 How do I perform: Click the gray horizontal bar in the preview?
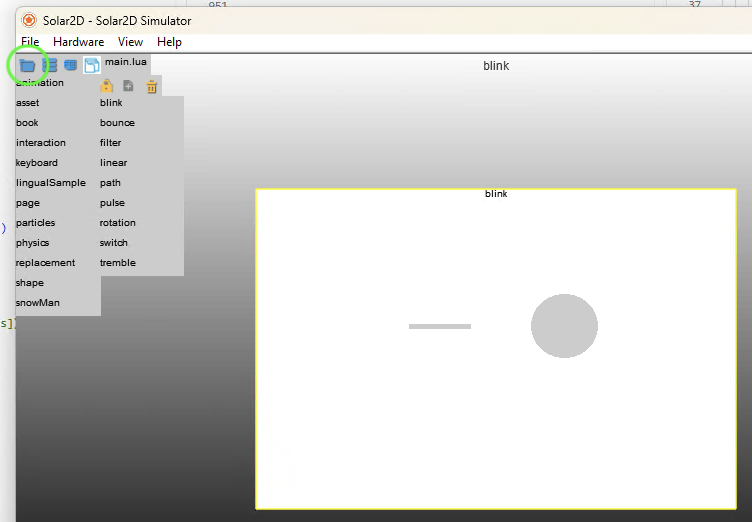[x=440, y=326]
